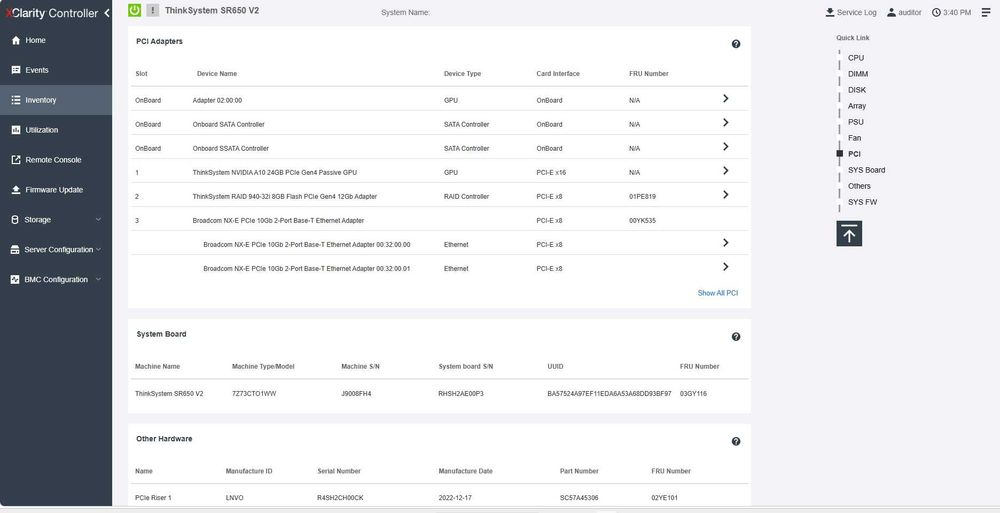Expand the BMC Configuration menu chevron
The width and height of the screenshot is (1000, 513).
tap(98, 279)
